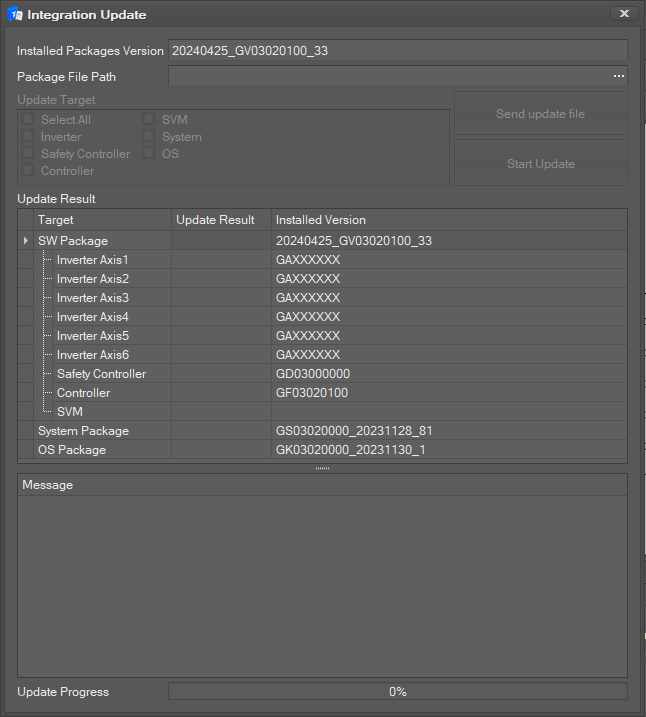Image resolution: width=646 pixels, height=717 pixels.
Task: Tick the Controller update target checkbox
Action: (28, 171)
